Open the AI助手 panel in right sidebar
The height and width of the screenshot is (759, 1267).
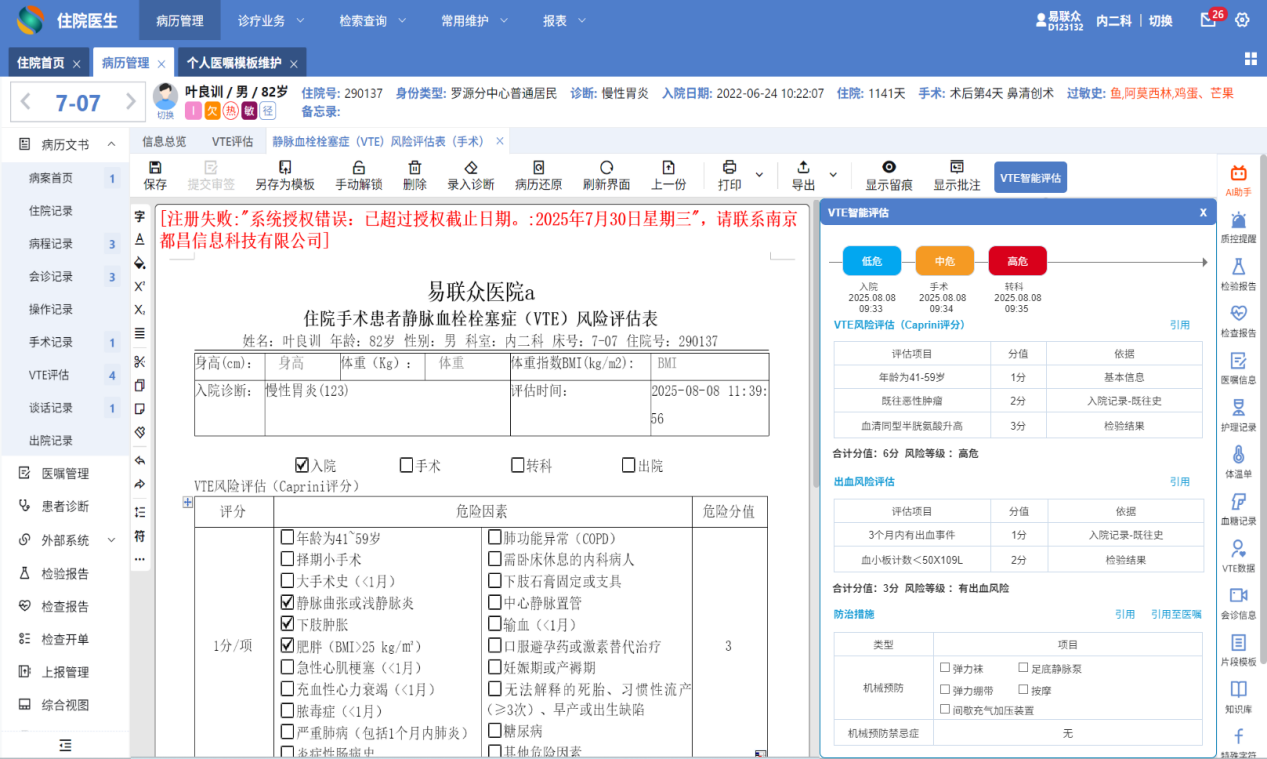1238,180
